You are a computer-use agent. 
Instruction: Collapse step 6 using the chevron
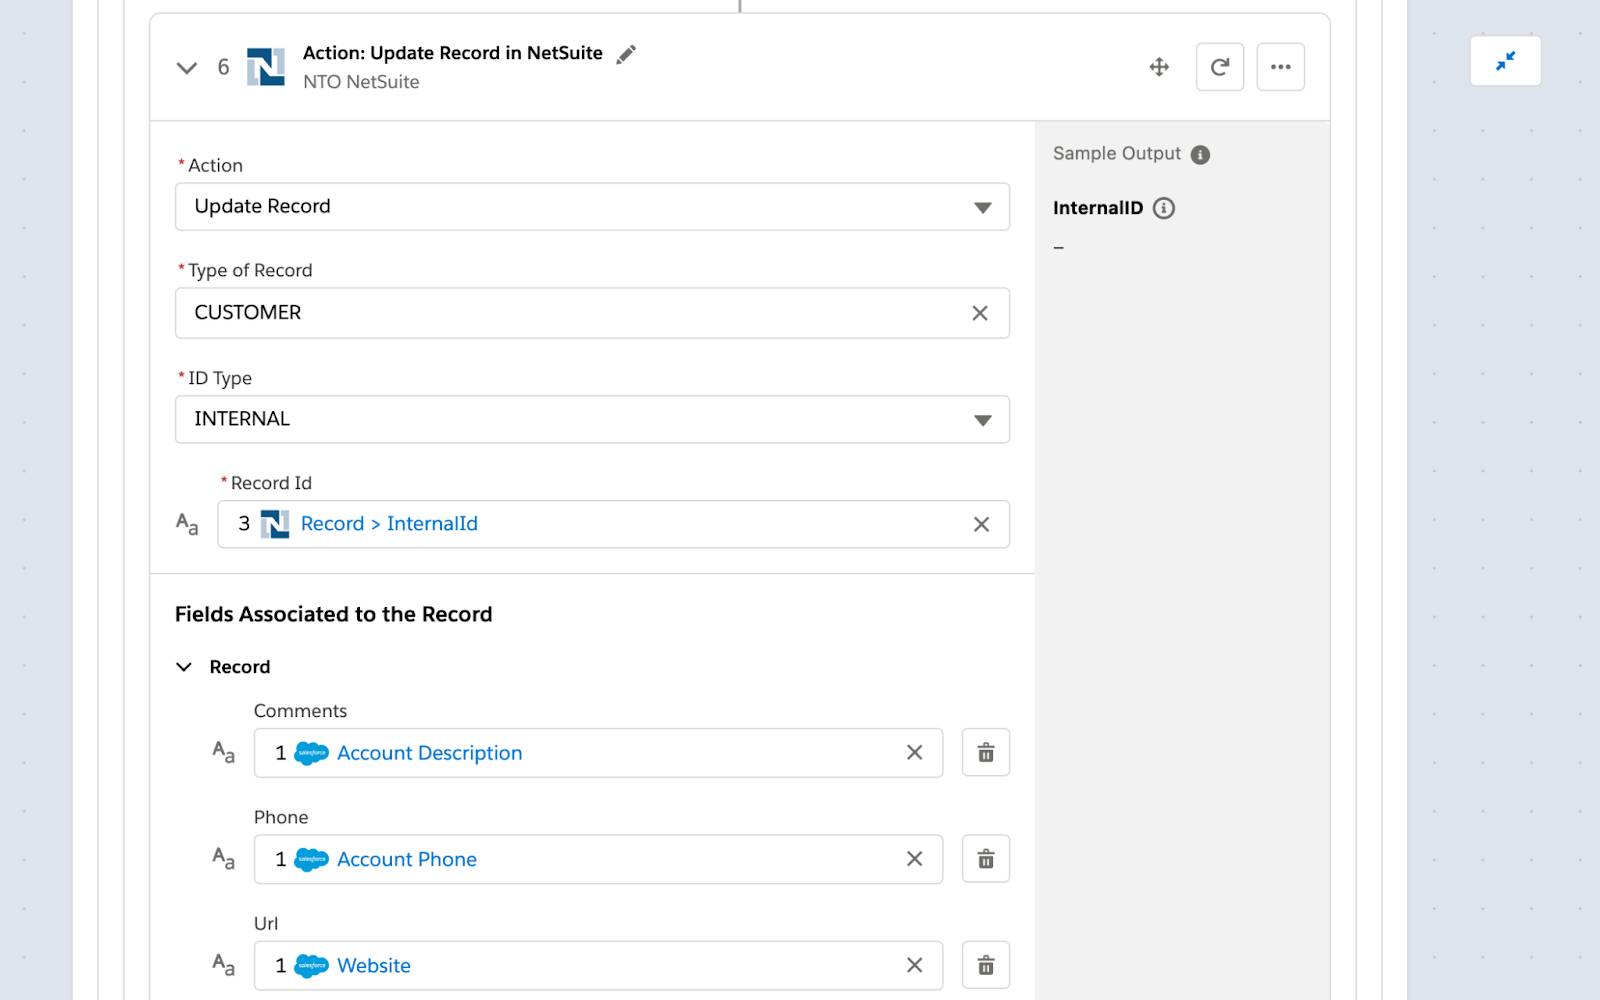(x=187, y=68)
